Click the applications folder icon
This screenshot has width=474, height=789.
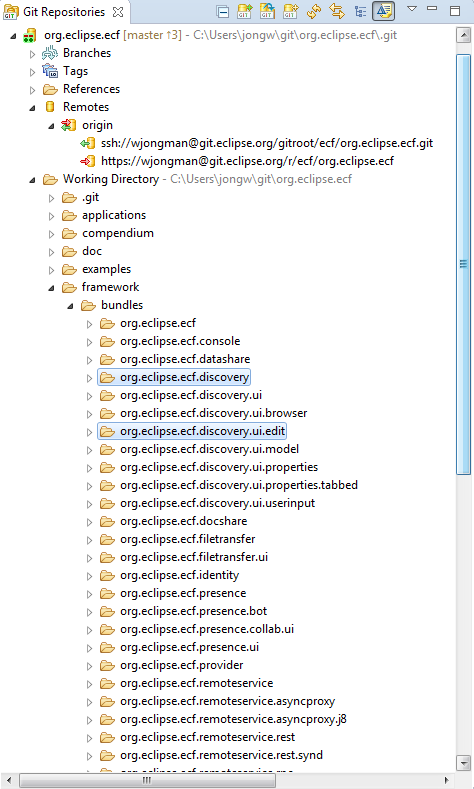click(69, 215)
